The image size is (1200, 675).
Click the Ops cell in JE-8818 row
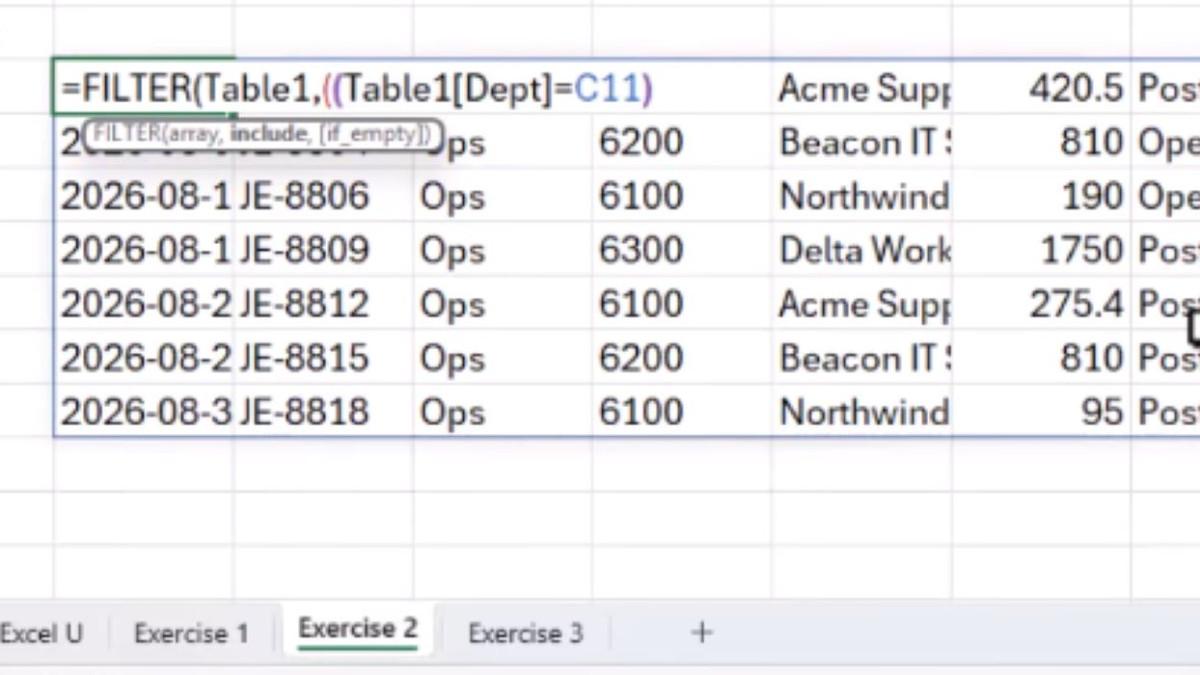click(502, 412)
